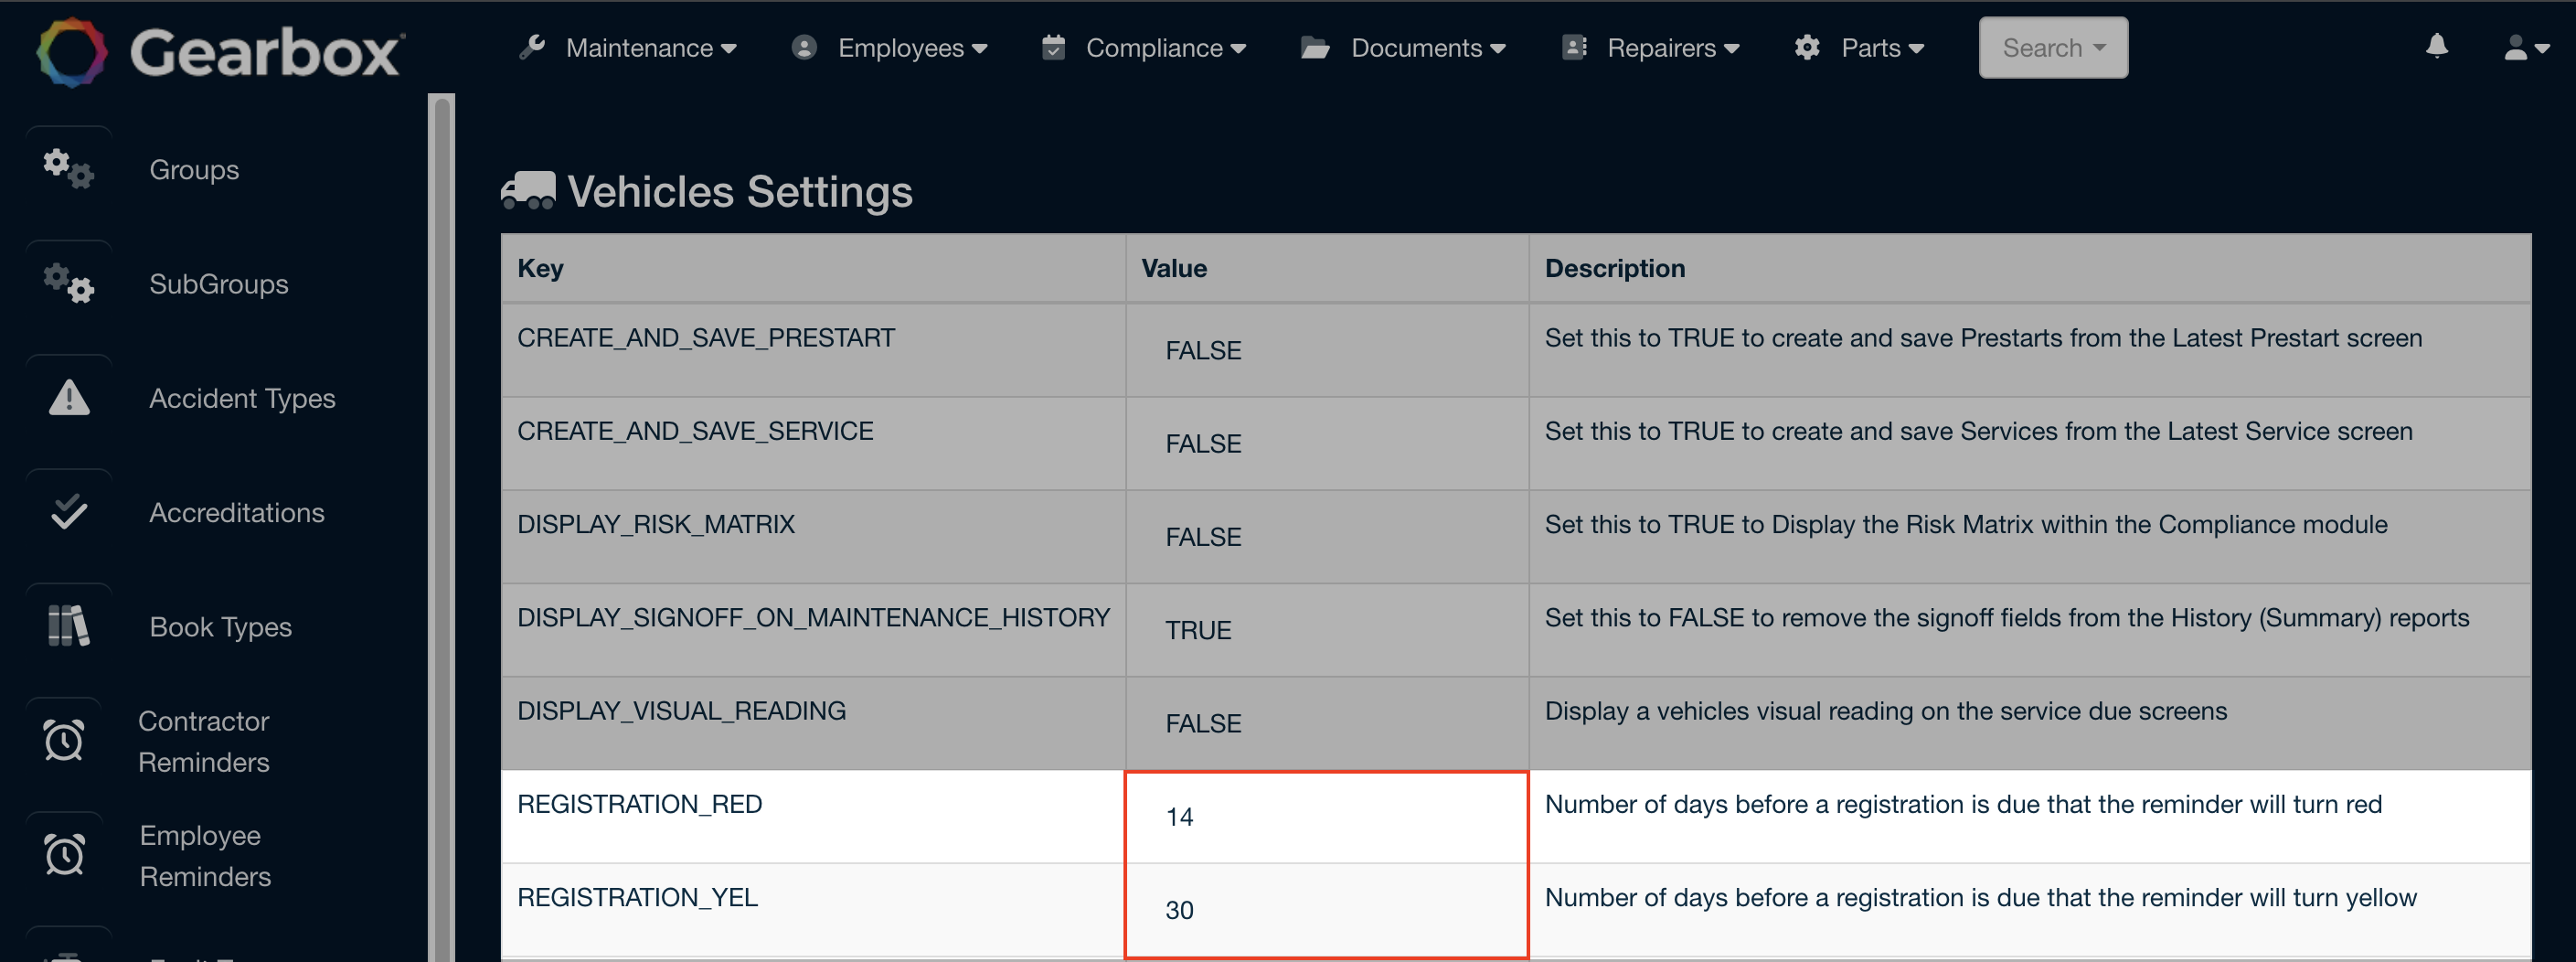Open the Parts dropdown
The height and width of the screenshot is (962, 2576).
pos(1881,47)
